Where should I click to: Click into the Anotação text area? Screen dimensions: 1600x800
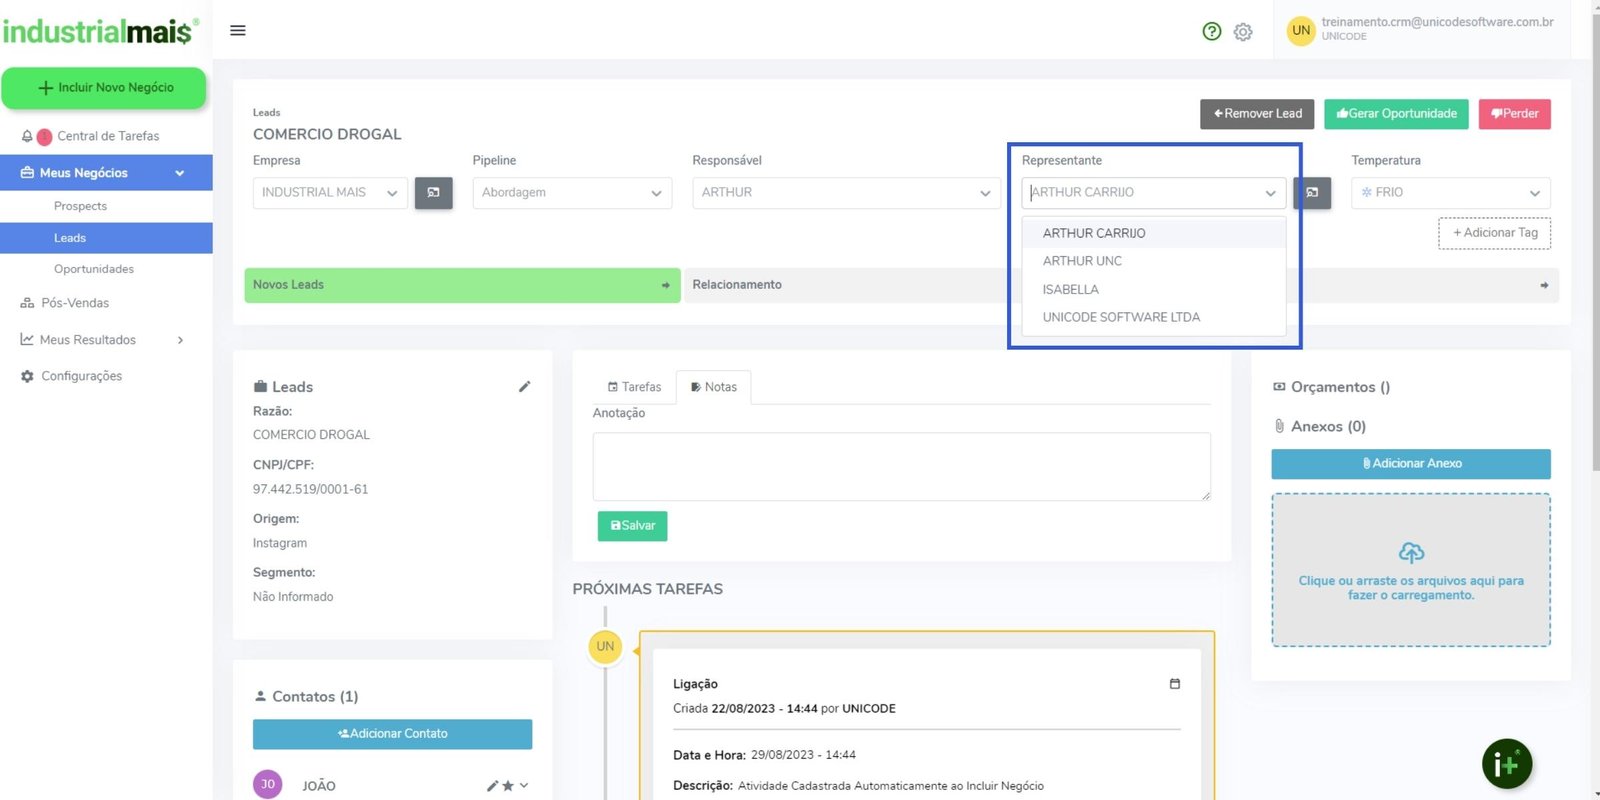tap(901, 466)
